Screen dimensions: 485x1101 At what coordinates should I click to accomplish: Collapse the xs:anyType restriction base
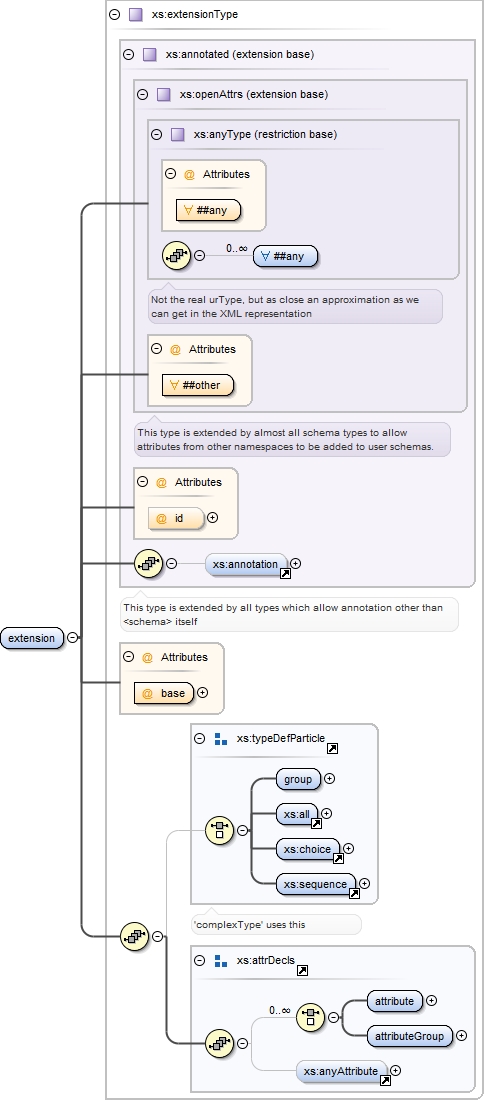click(157, 134)
